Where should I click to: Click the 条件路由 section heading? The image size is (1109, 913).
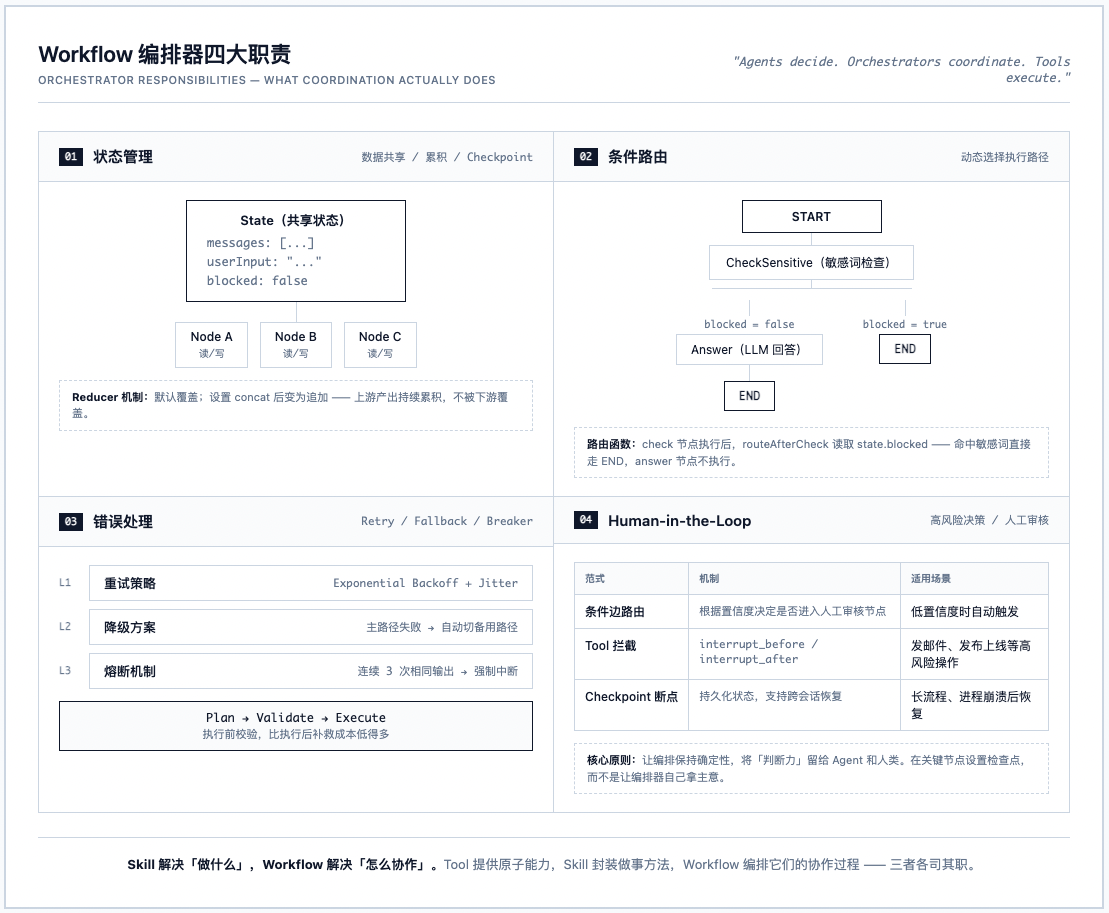(x=638, y=157)
